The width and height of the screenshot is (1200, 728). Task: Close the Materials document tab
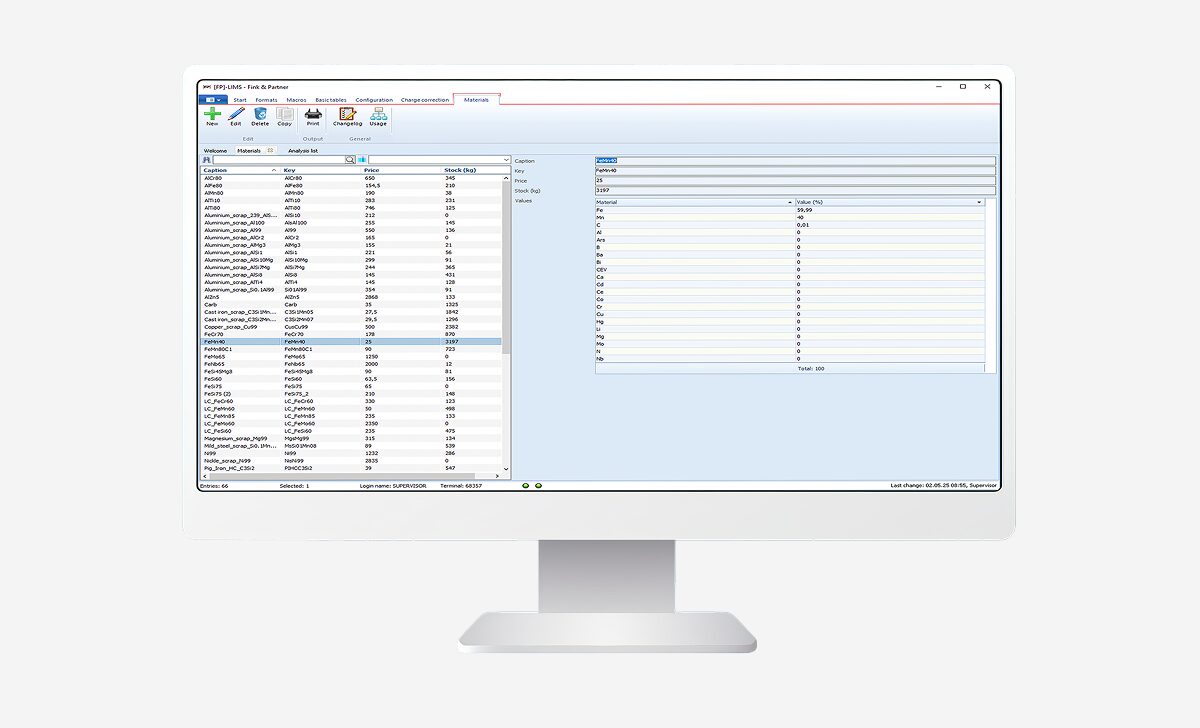[x=270, y=151]
